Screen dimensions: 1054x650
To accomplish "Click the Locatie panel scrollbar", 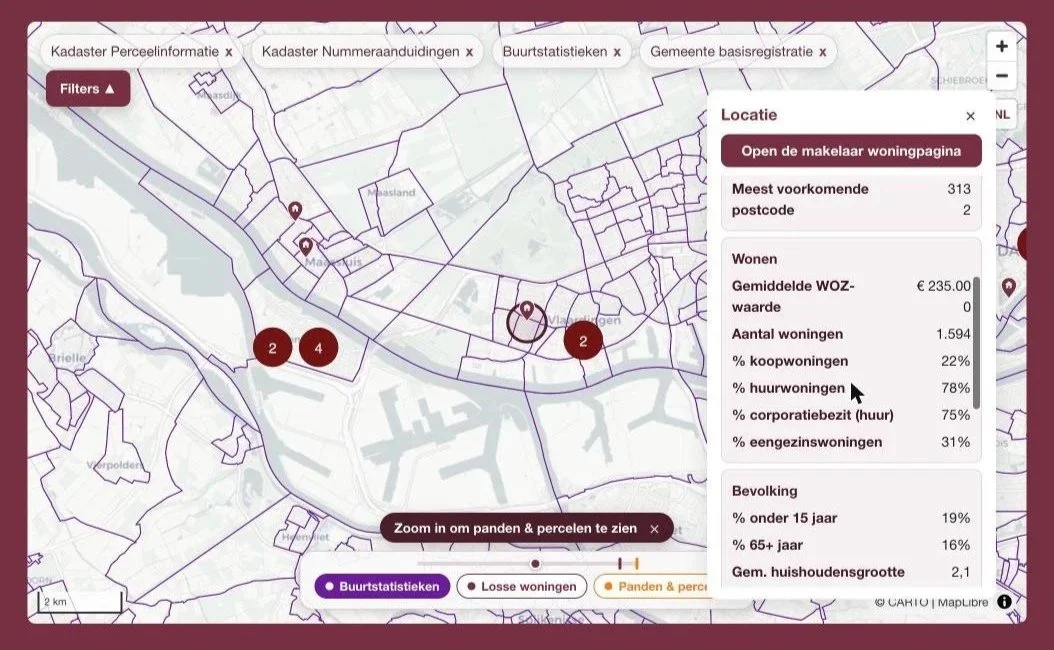I will [x=977, y=343].
